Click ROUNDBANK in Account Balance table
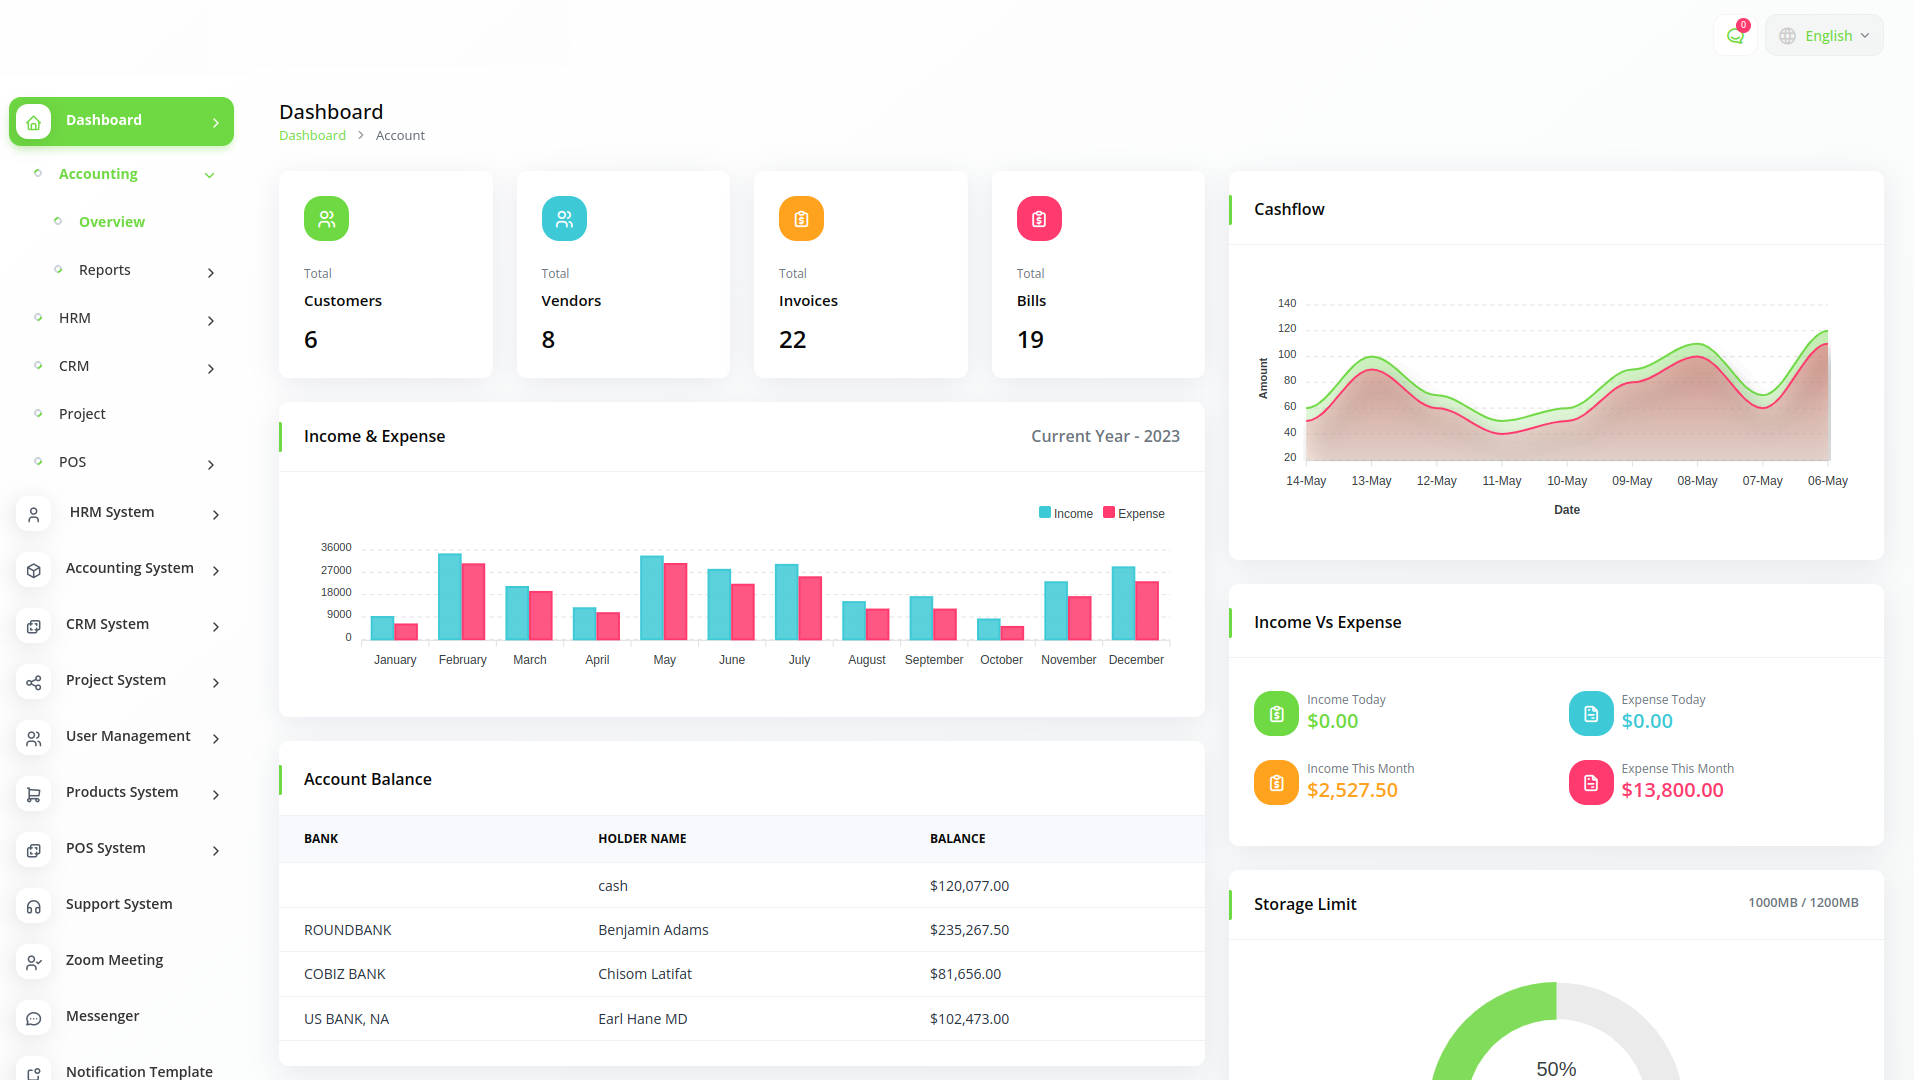Screen dimensions: 1914x1080 [347, 930]
